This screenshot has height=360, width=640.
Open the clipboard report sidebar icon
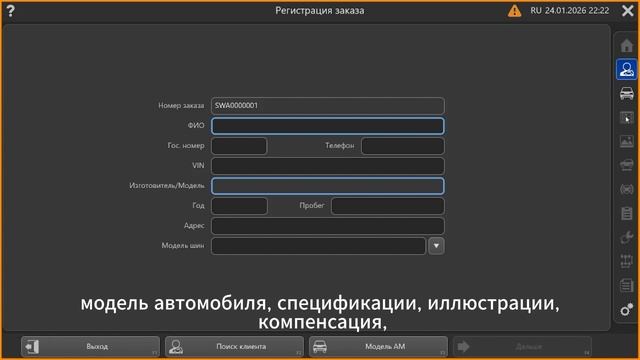[627, 213]
